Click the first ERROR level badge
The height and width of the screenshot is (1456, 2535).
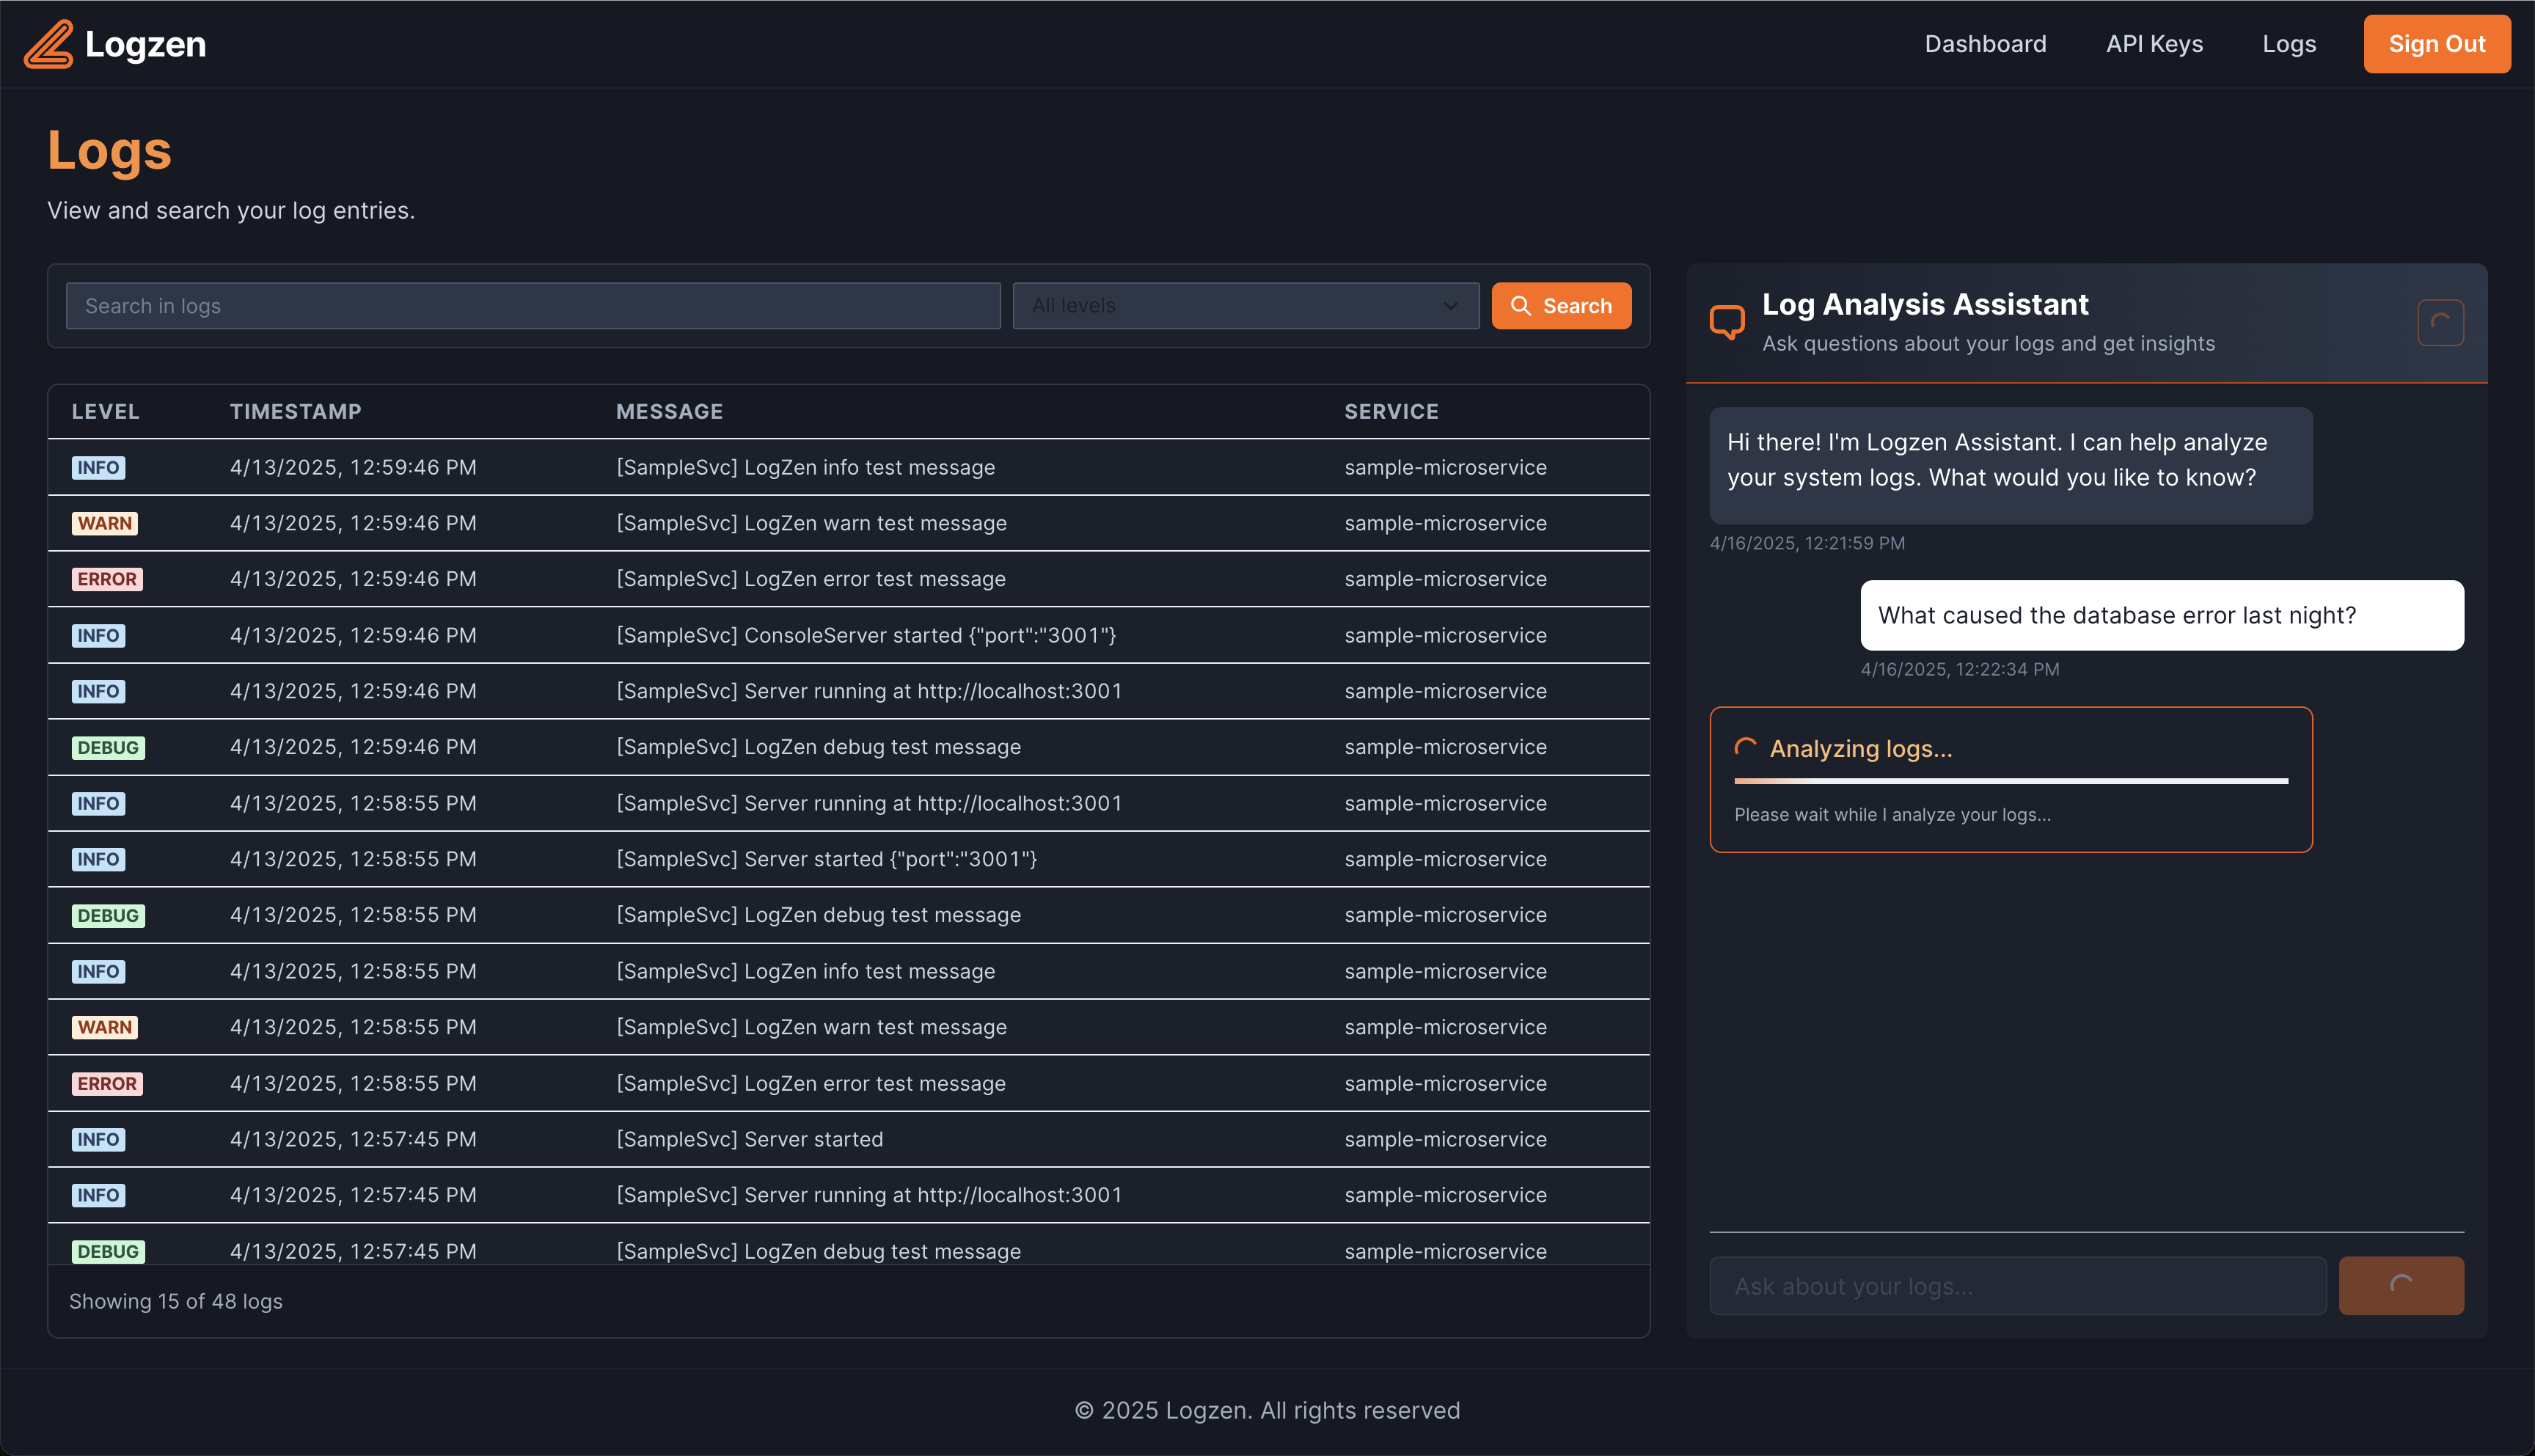107,579
